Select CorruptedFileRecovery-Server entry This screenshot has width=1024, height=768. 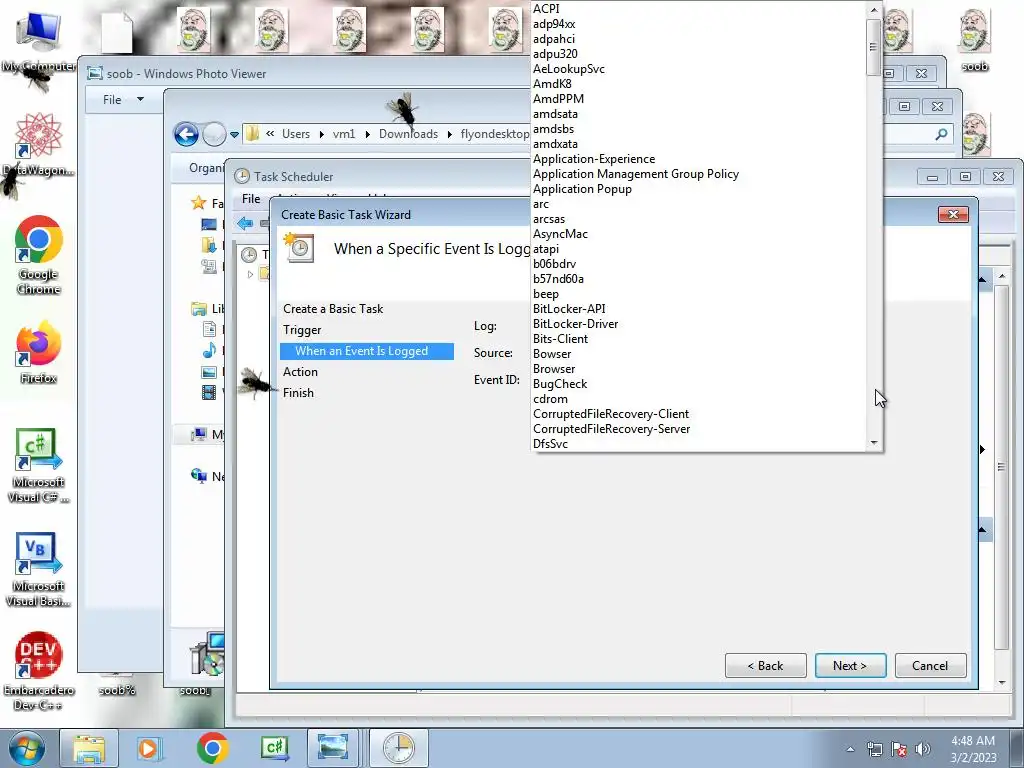(x=611, y=429)
